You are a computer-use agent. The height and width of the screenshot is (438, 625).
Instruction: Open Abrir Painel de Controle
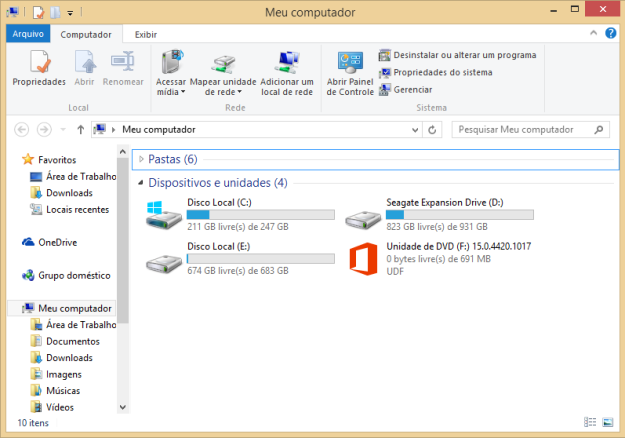coord(350,73)
